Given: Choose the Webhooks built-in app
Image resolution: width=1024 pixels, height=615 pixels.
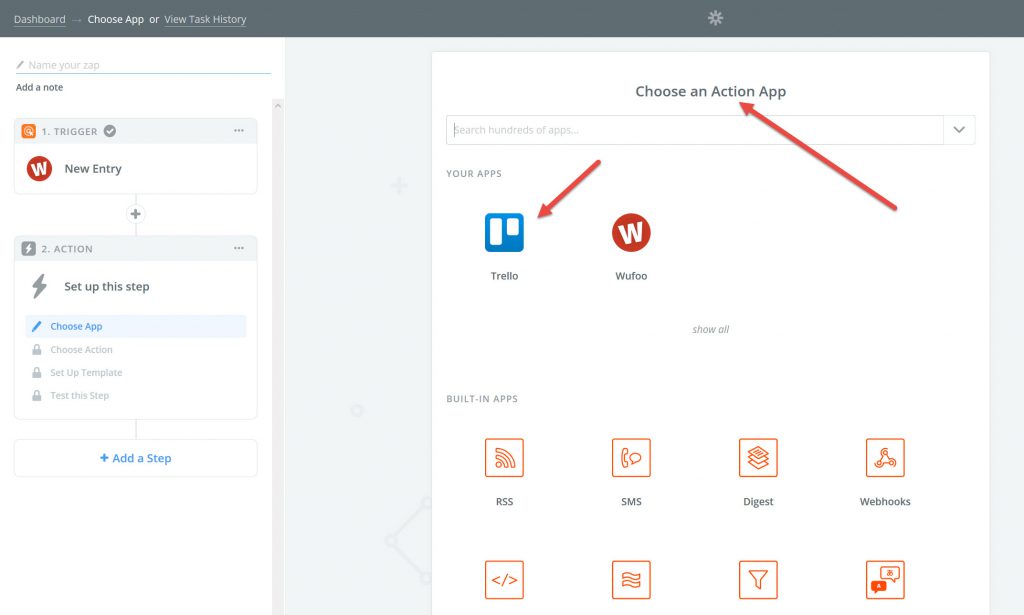Looking at the screenshot, I should tap(885, 458).
